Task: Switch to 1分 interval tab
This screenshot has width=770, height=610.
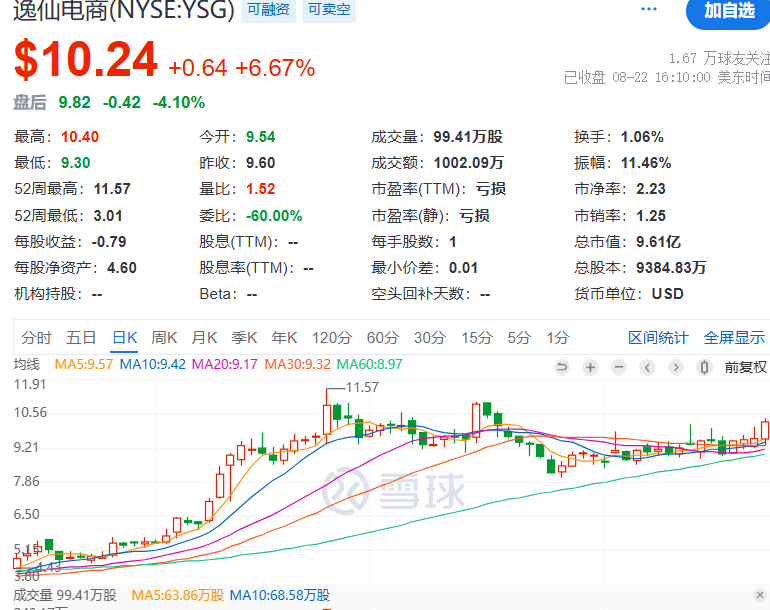Action: pyautogui.click(x=558, y=338)
